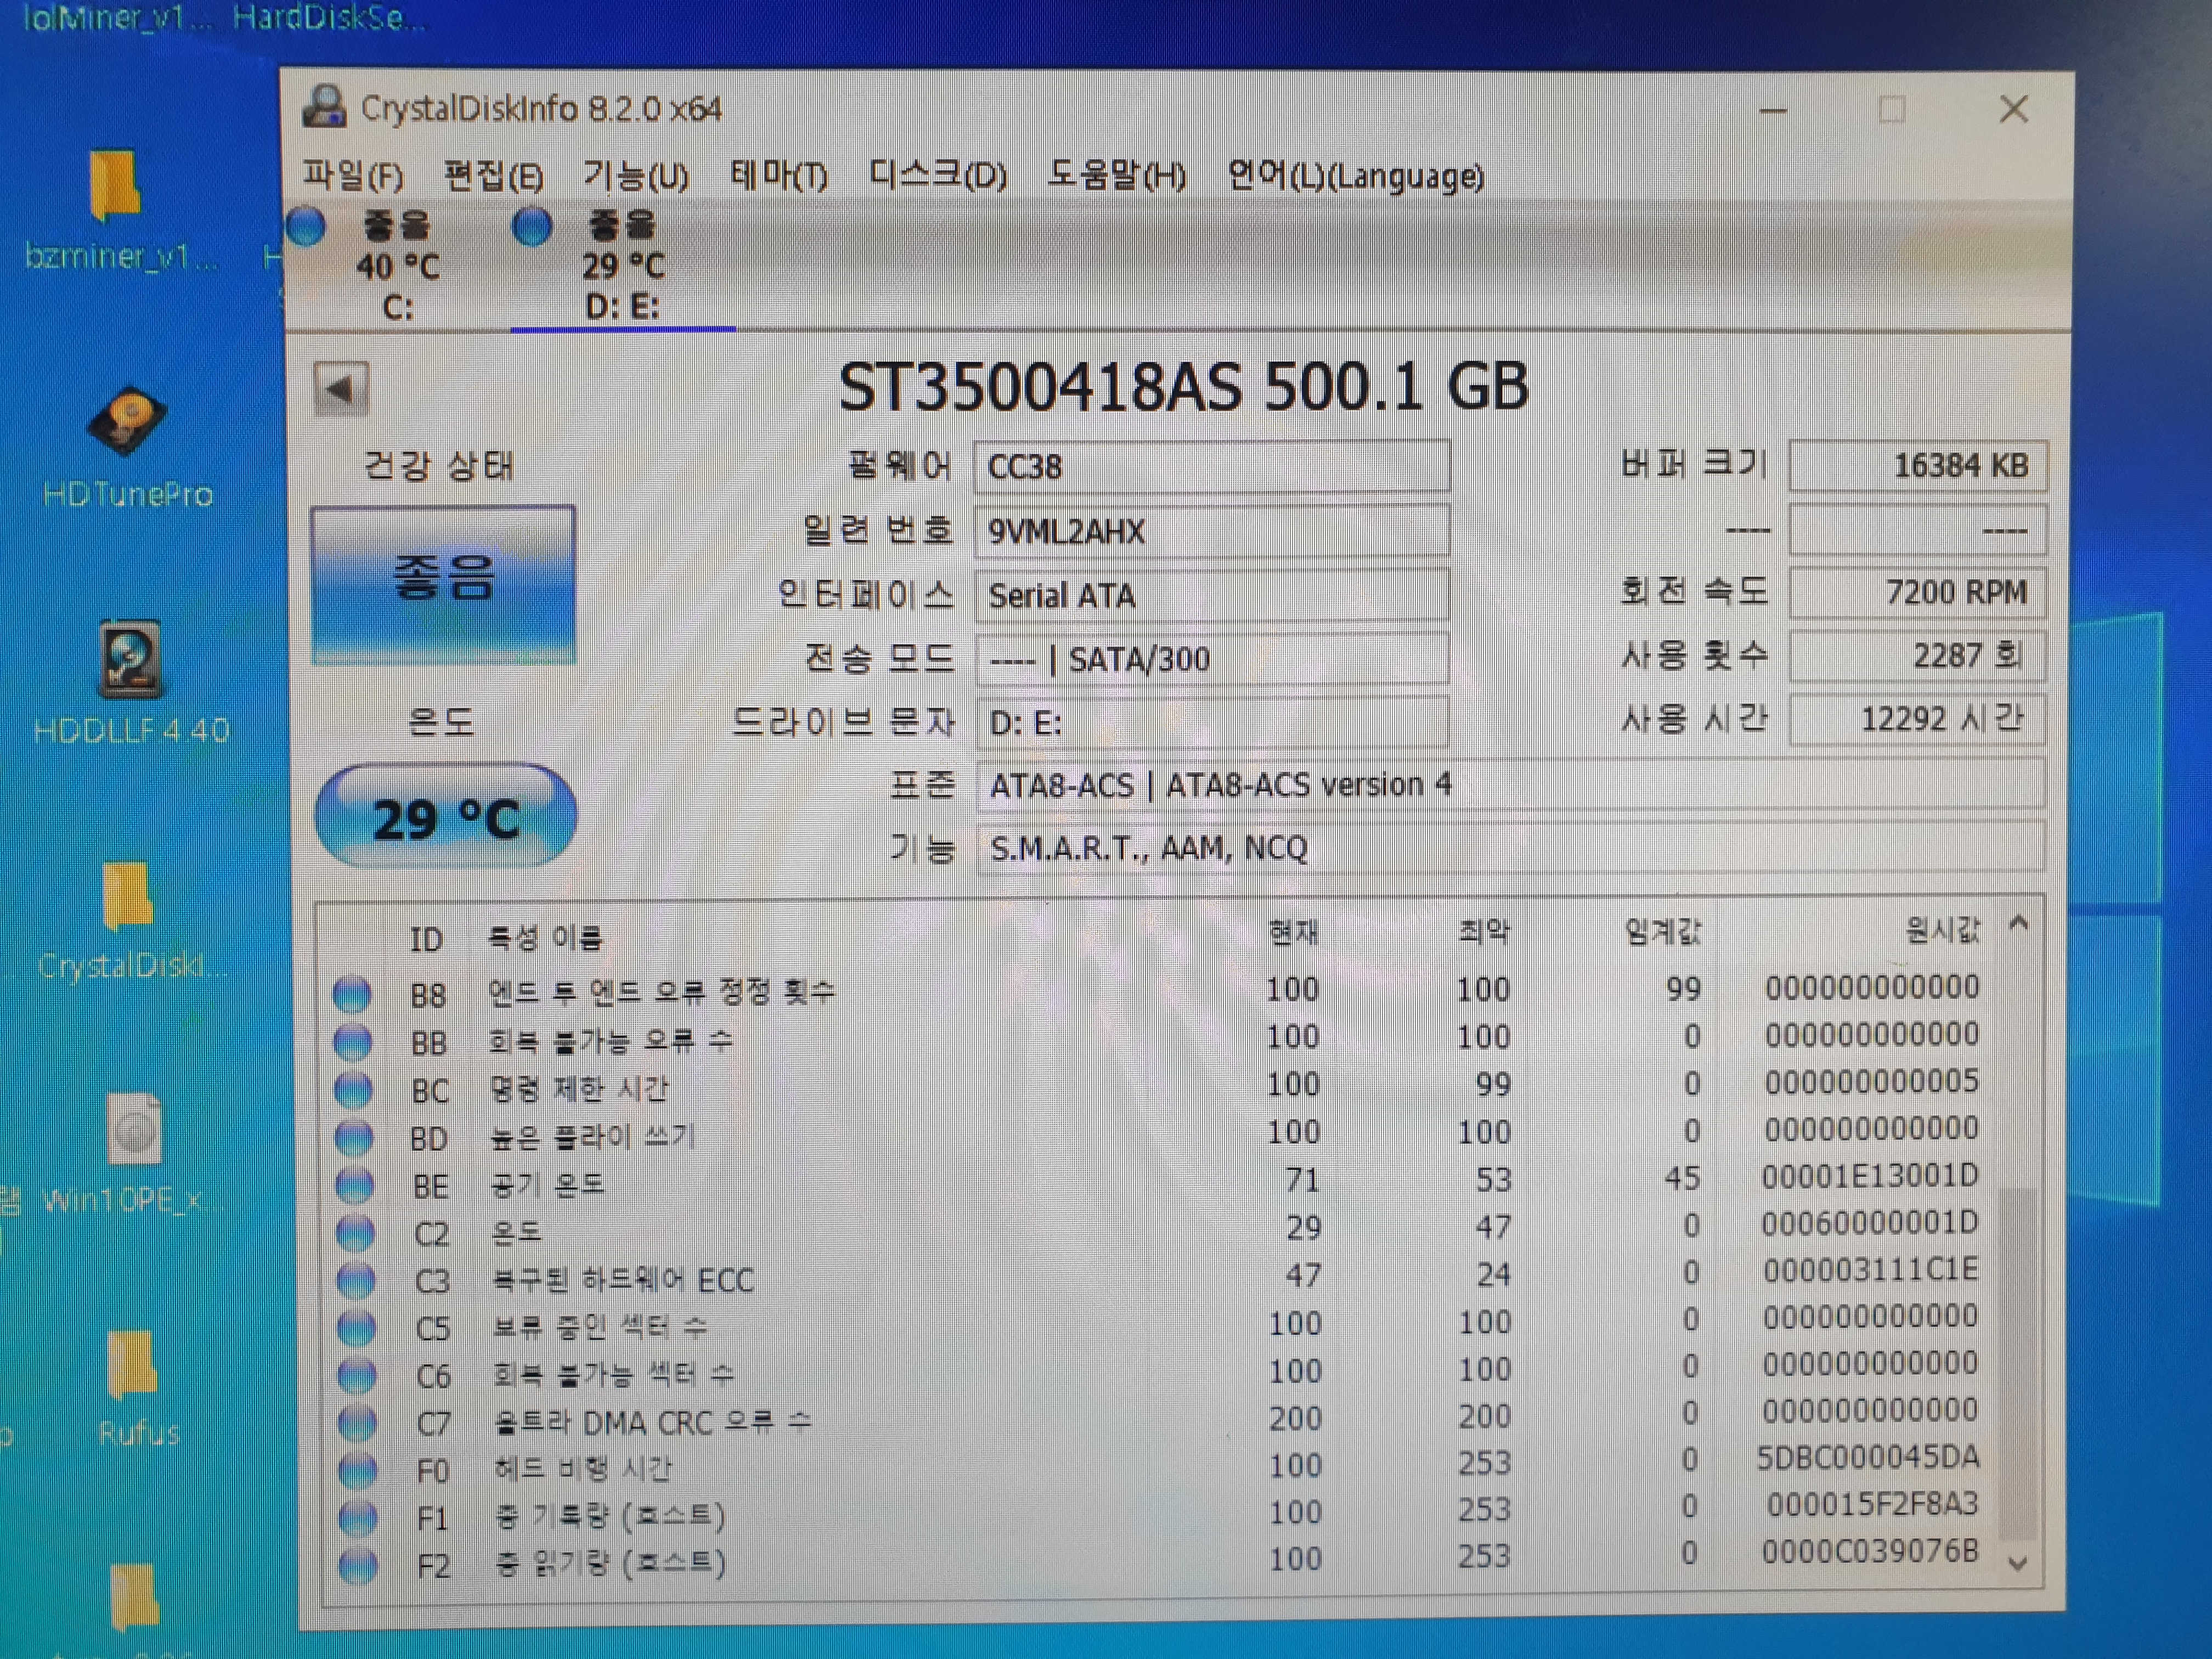This screenshot has width=2212, height=1659.
Task: Select the D: E: drive tab at 29 °C
Action: [623, 266]
